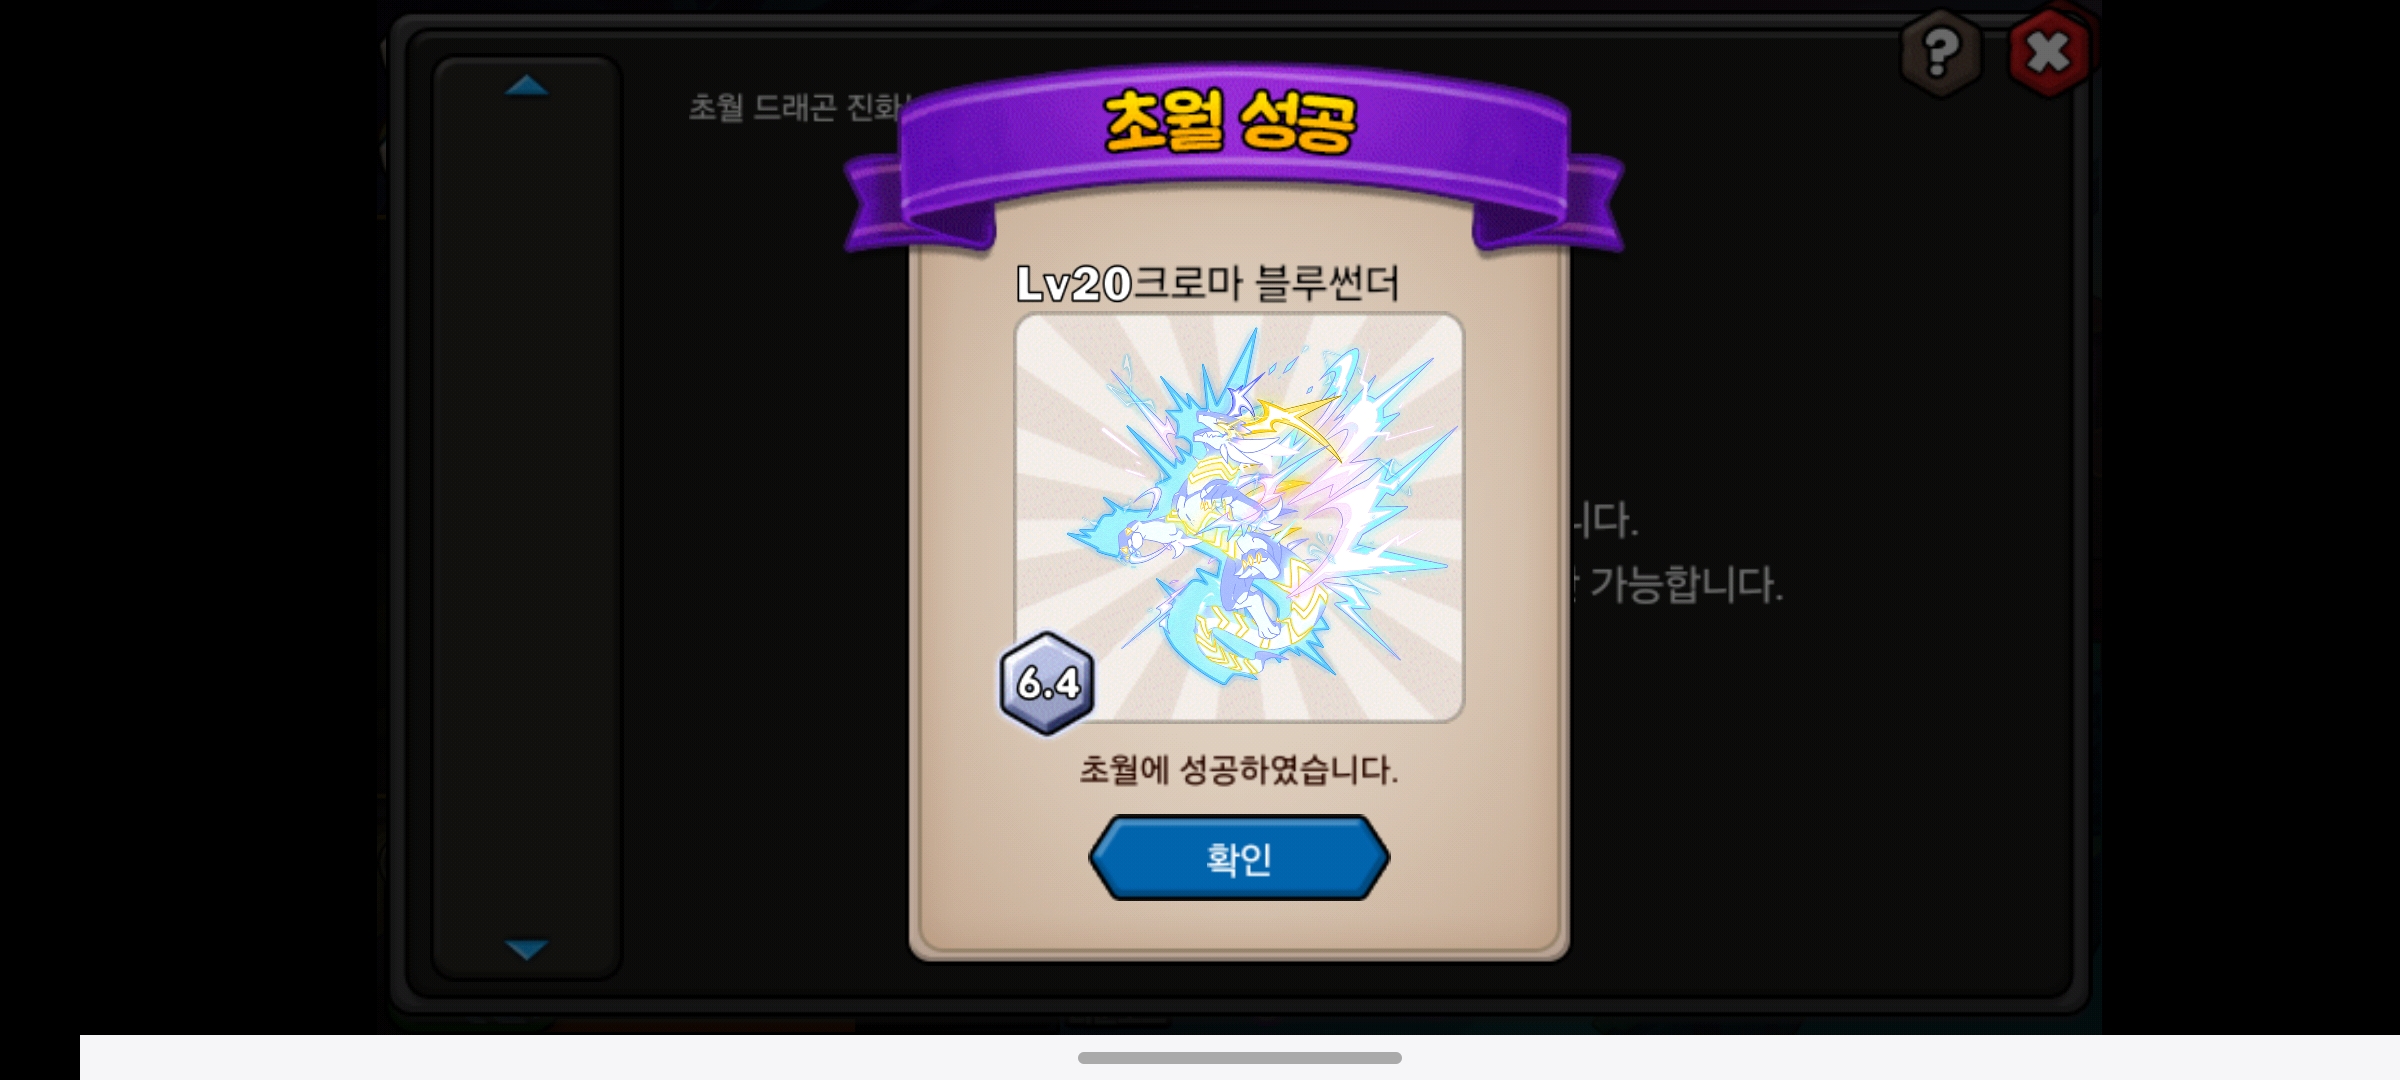
Task: Tap the blue up arrow in the left panel
Action: [x=526, y=86]
